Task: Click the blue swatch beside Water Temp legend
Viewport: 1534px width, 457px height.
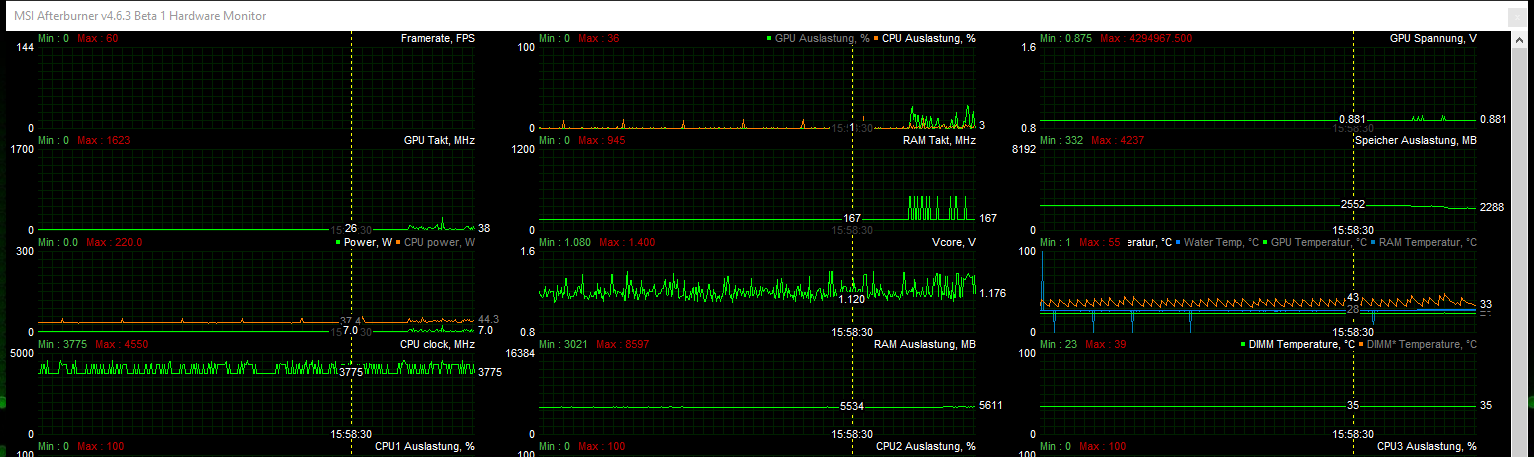Action: (x=1177, y=242)
